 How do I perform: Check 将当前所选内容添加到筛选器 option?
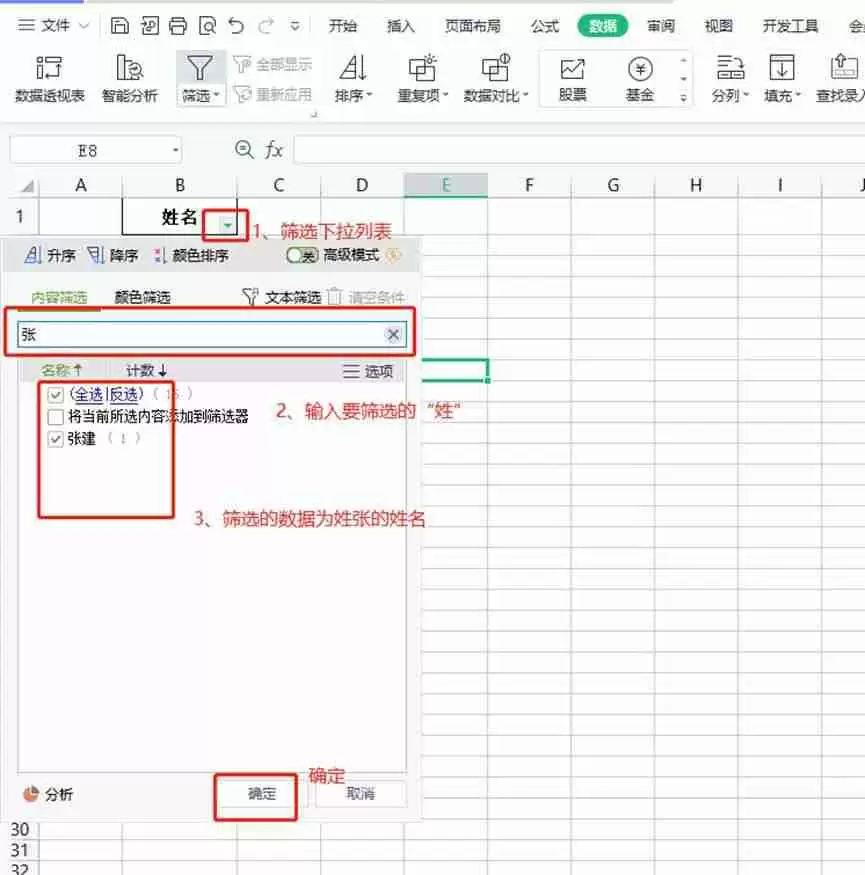(56, 416)
